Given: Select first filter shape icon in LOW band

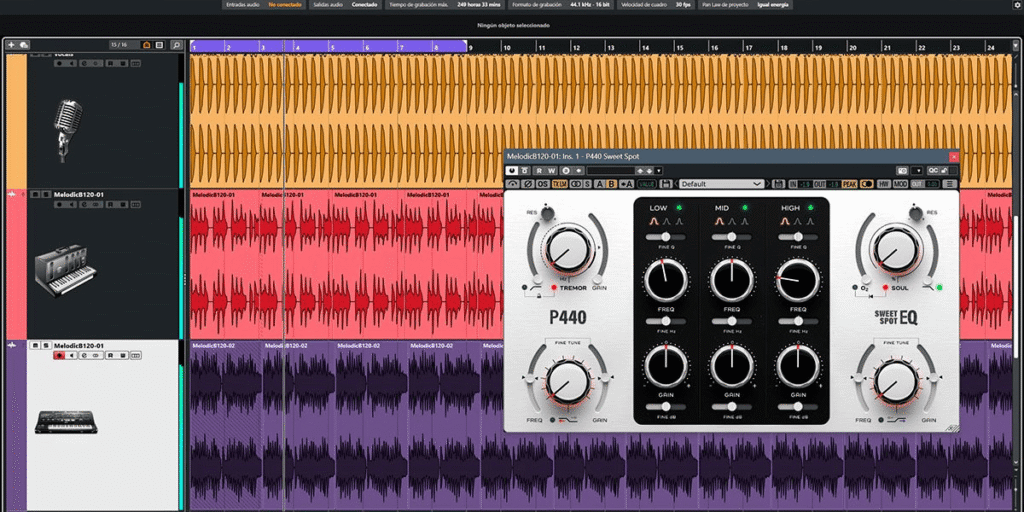Looking at the screenshot, I should click(653, 222).
